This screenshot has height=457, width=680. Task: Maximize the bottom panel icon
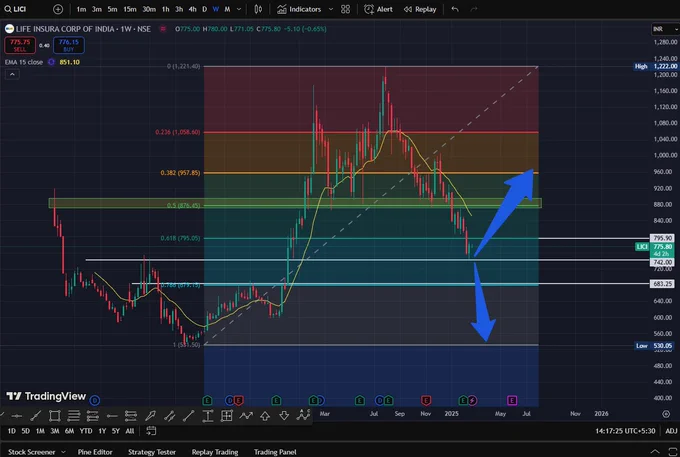[x=672, y=452]
